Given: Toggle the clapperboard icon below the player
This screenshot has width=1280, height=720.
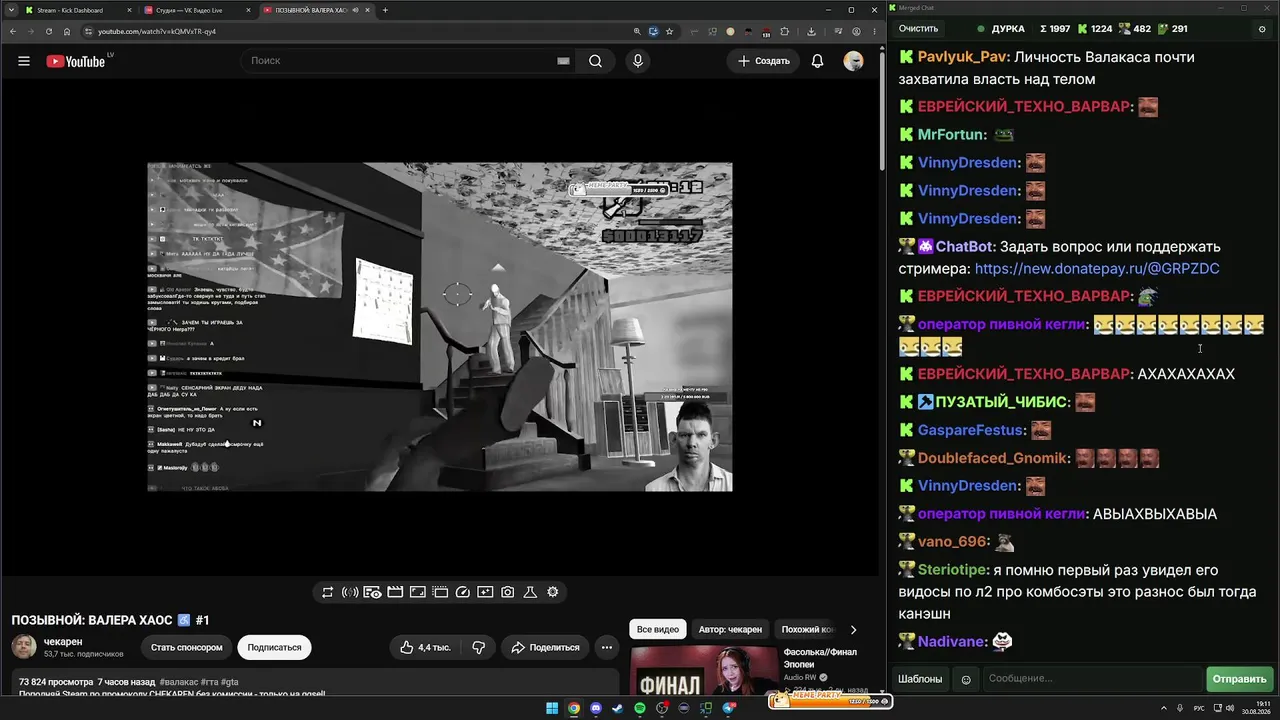Looking at the screenshot, I should click(395, 592).
